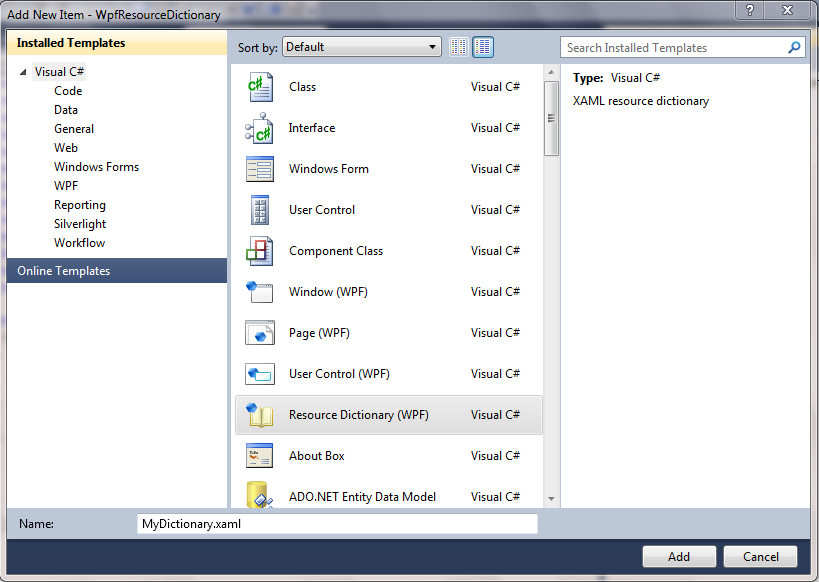The width and height of the screenshot is (819, 582).
Task: Click the User Control template name
Action: tap(322, 210)
